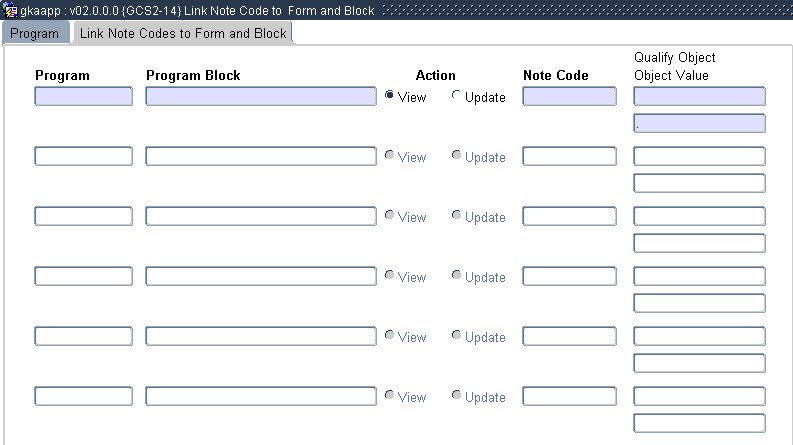Click fifth row Qualify Object field
Image resolution: width=793 pixels, height=445 pixels.
(699, 337)
